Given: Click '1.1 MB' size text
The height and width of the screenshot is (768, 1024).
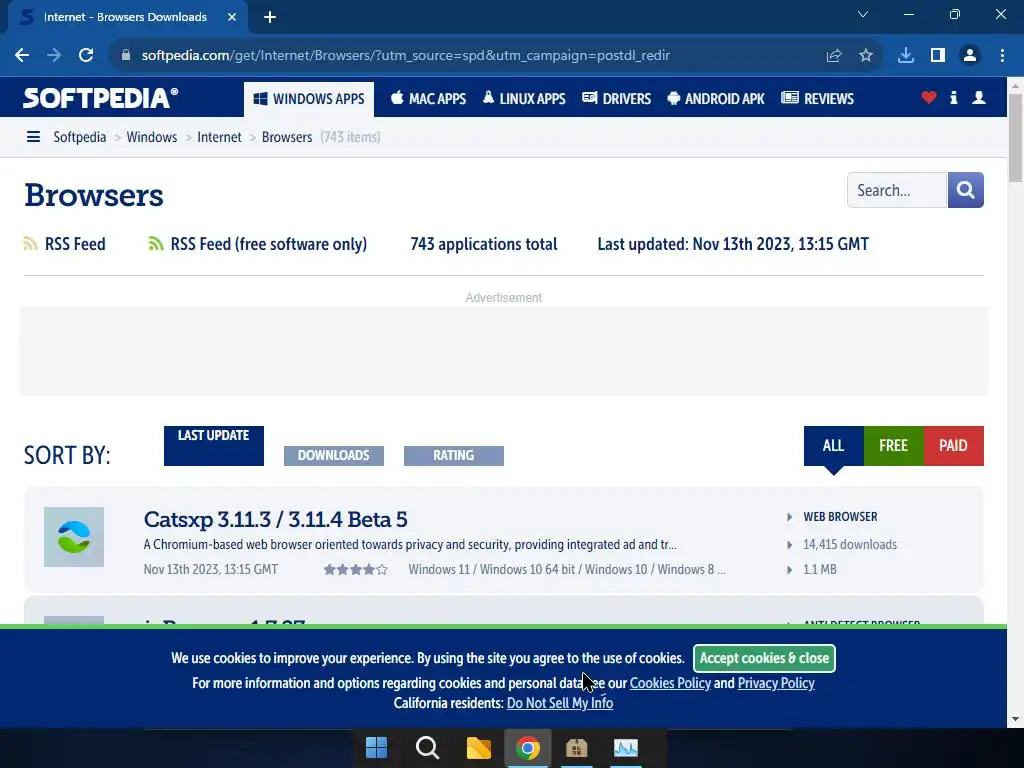Looking at the screenshot, I should pos(820,569).
